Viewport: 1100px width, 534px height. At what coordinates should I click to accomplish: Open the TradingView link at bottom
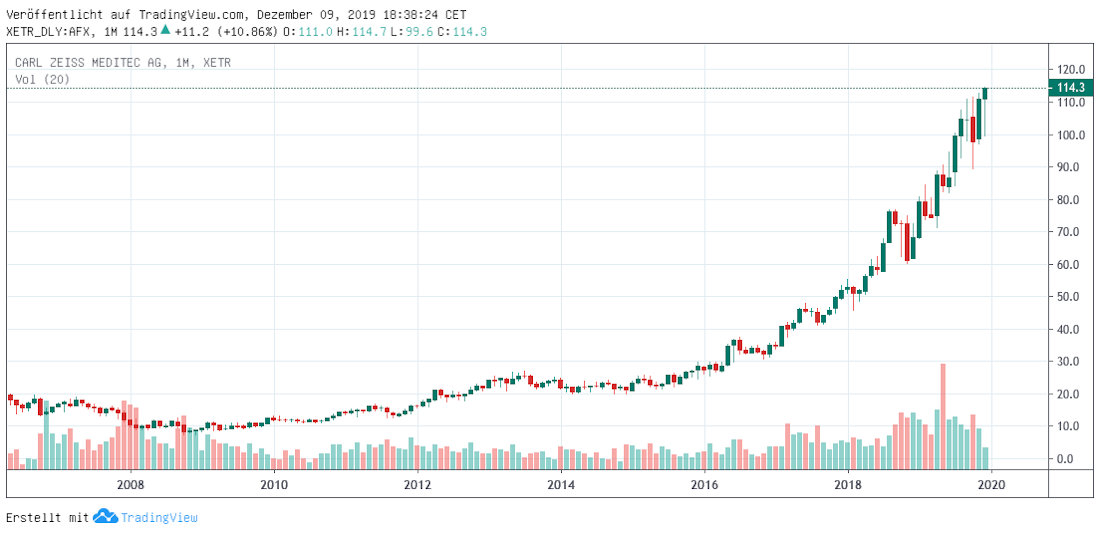[159, 517]
